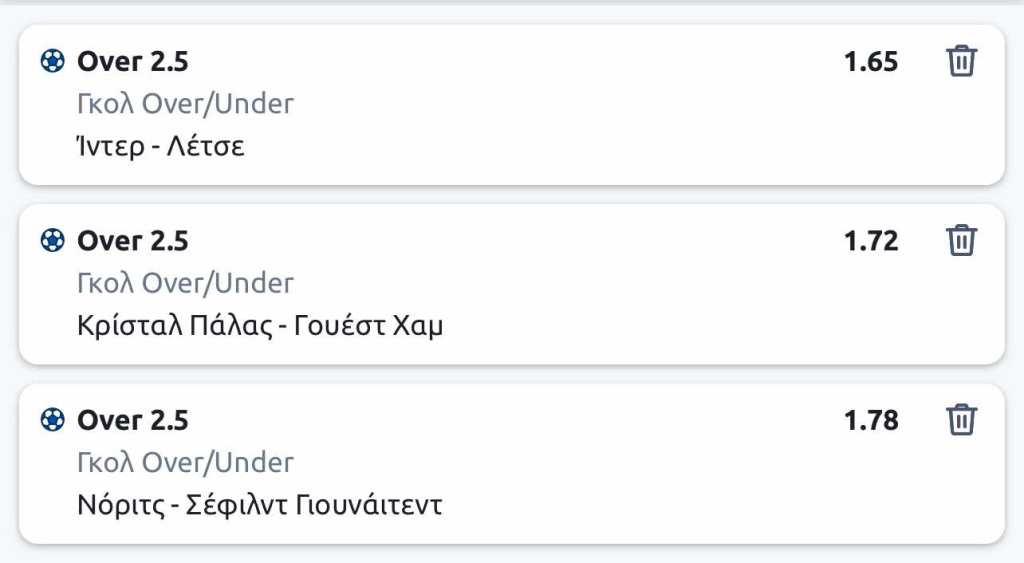Trash the Νόριτς - Σέφιλντ Γιουνάιτεντ bet
1024x563 pixels.
coord(961,419)
